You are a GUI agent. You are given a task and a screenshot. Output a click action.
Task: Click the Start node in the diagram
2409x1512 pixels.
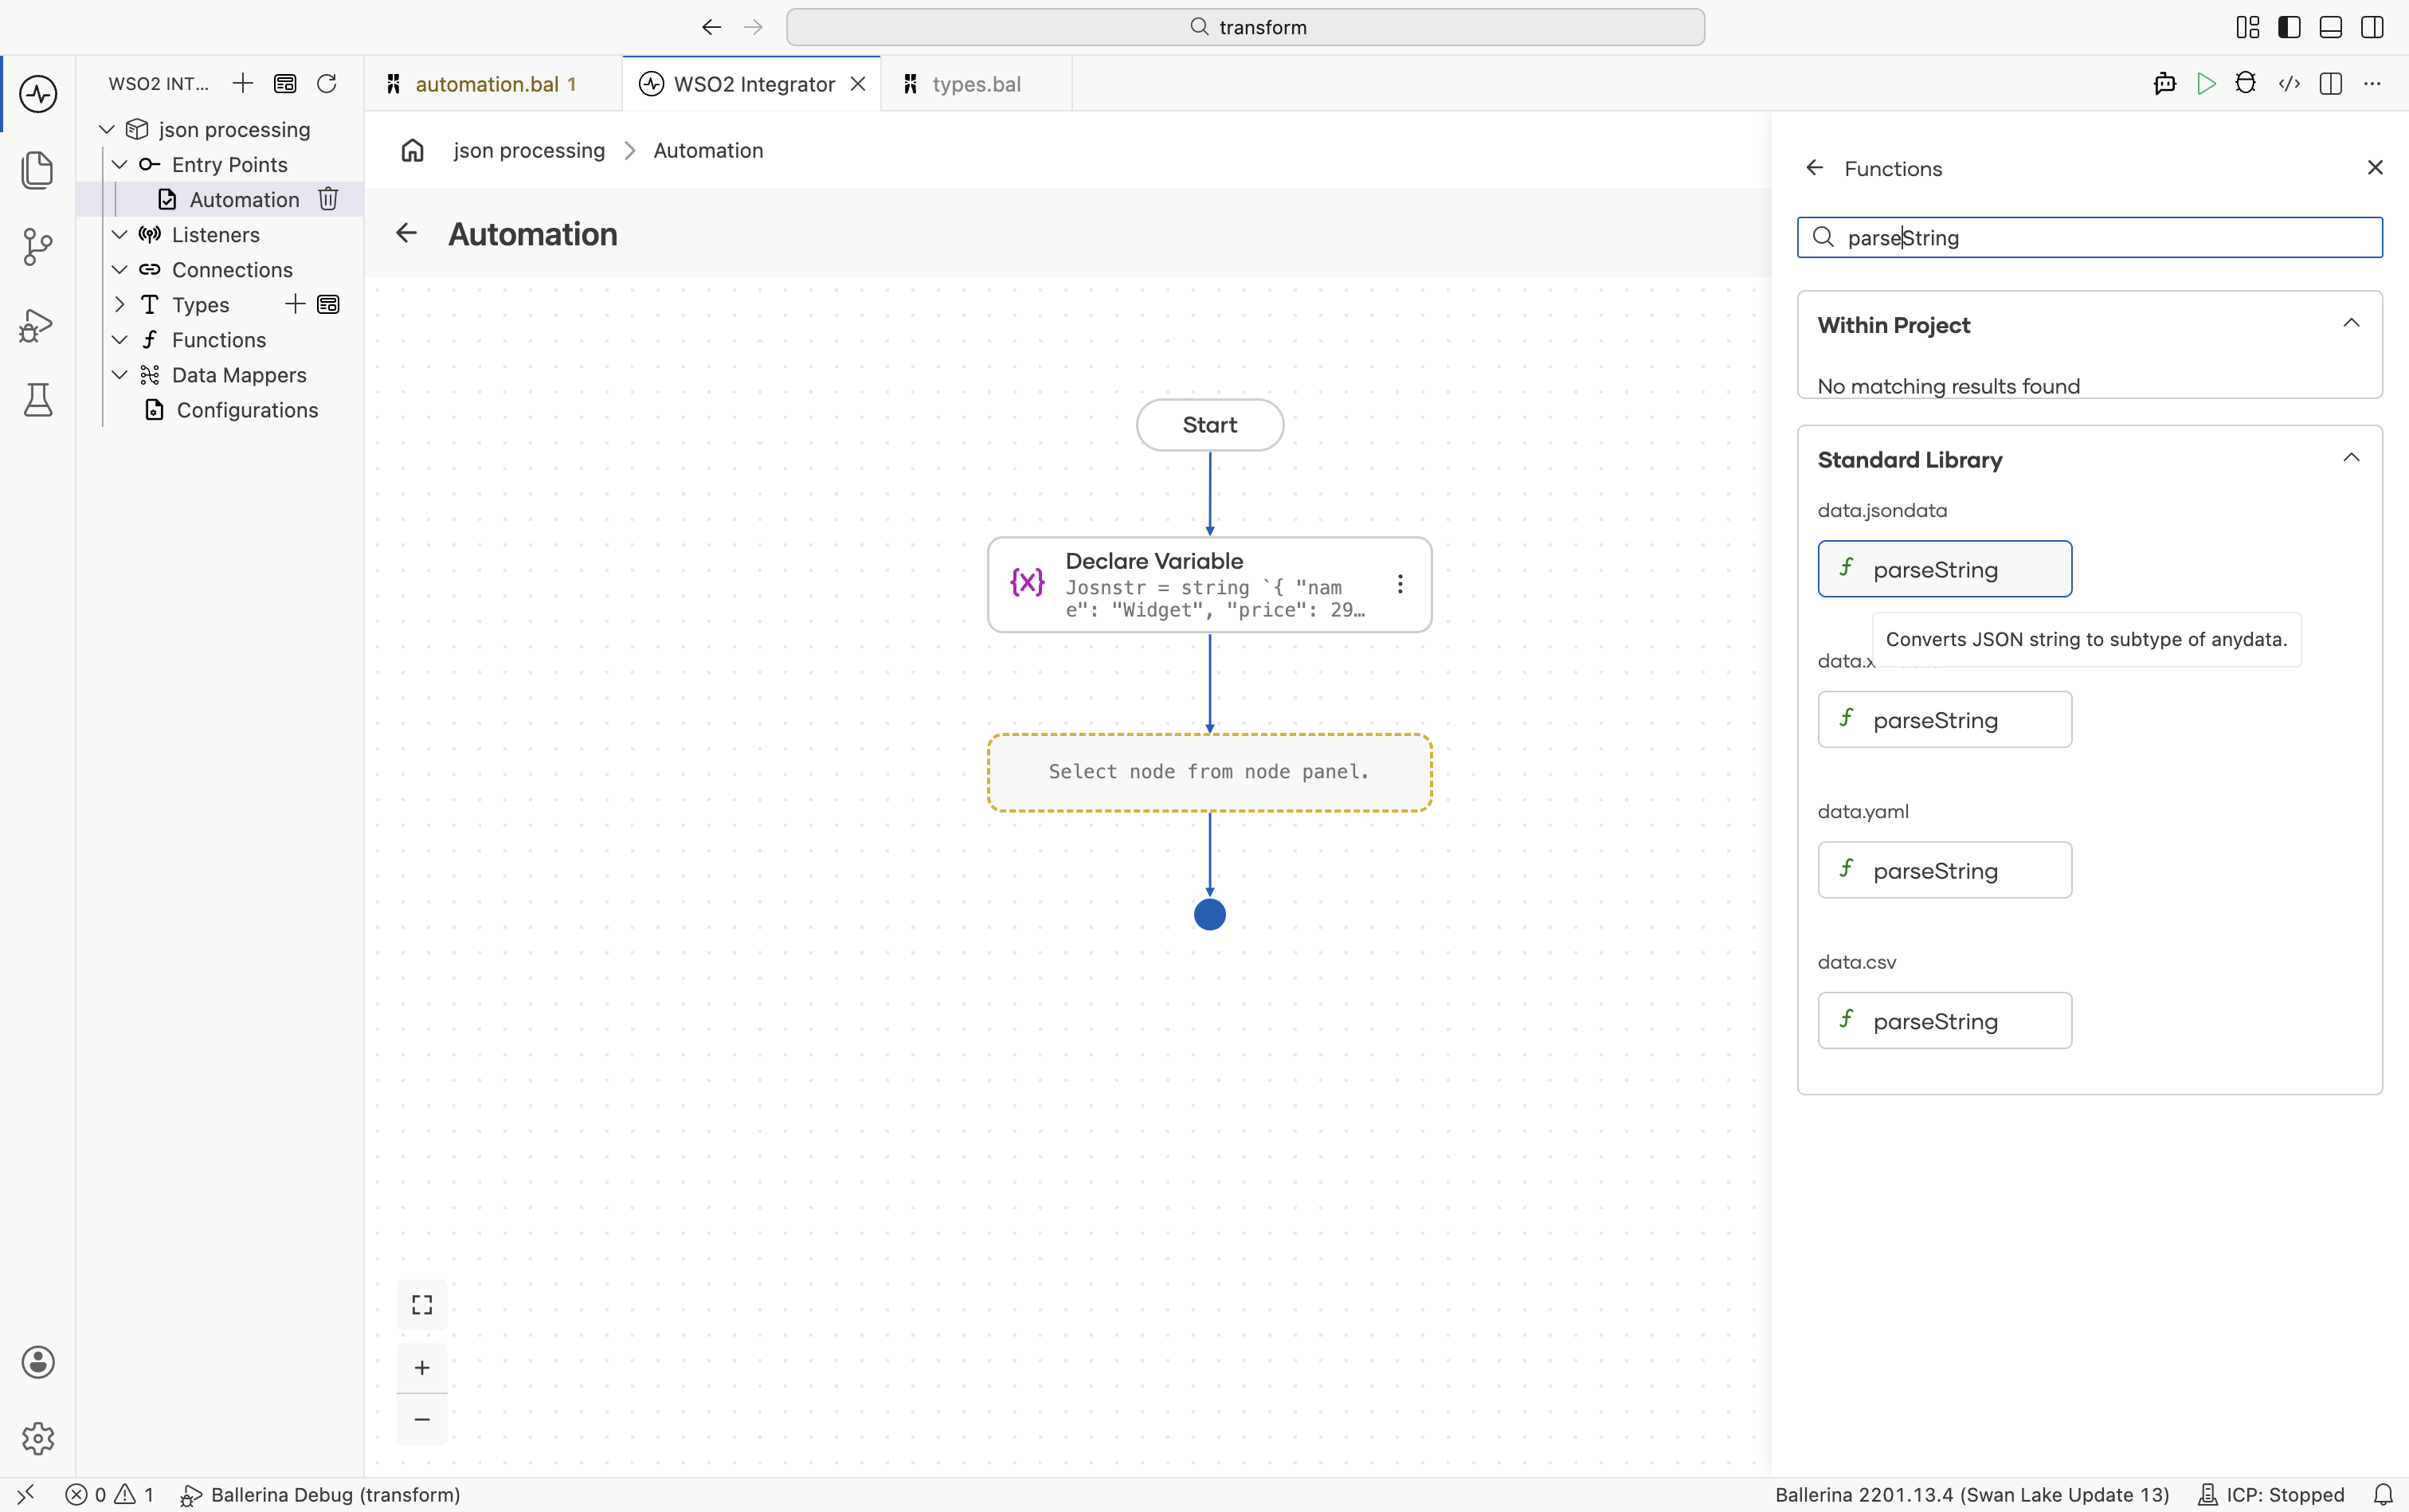click(x=1209, y=425)
